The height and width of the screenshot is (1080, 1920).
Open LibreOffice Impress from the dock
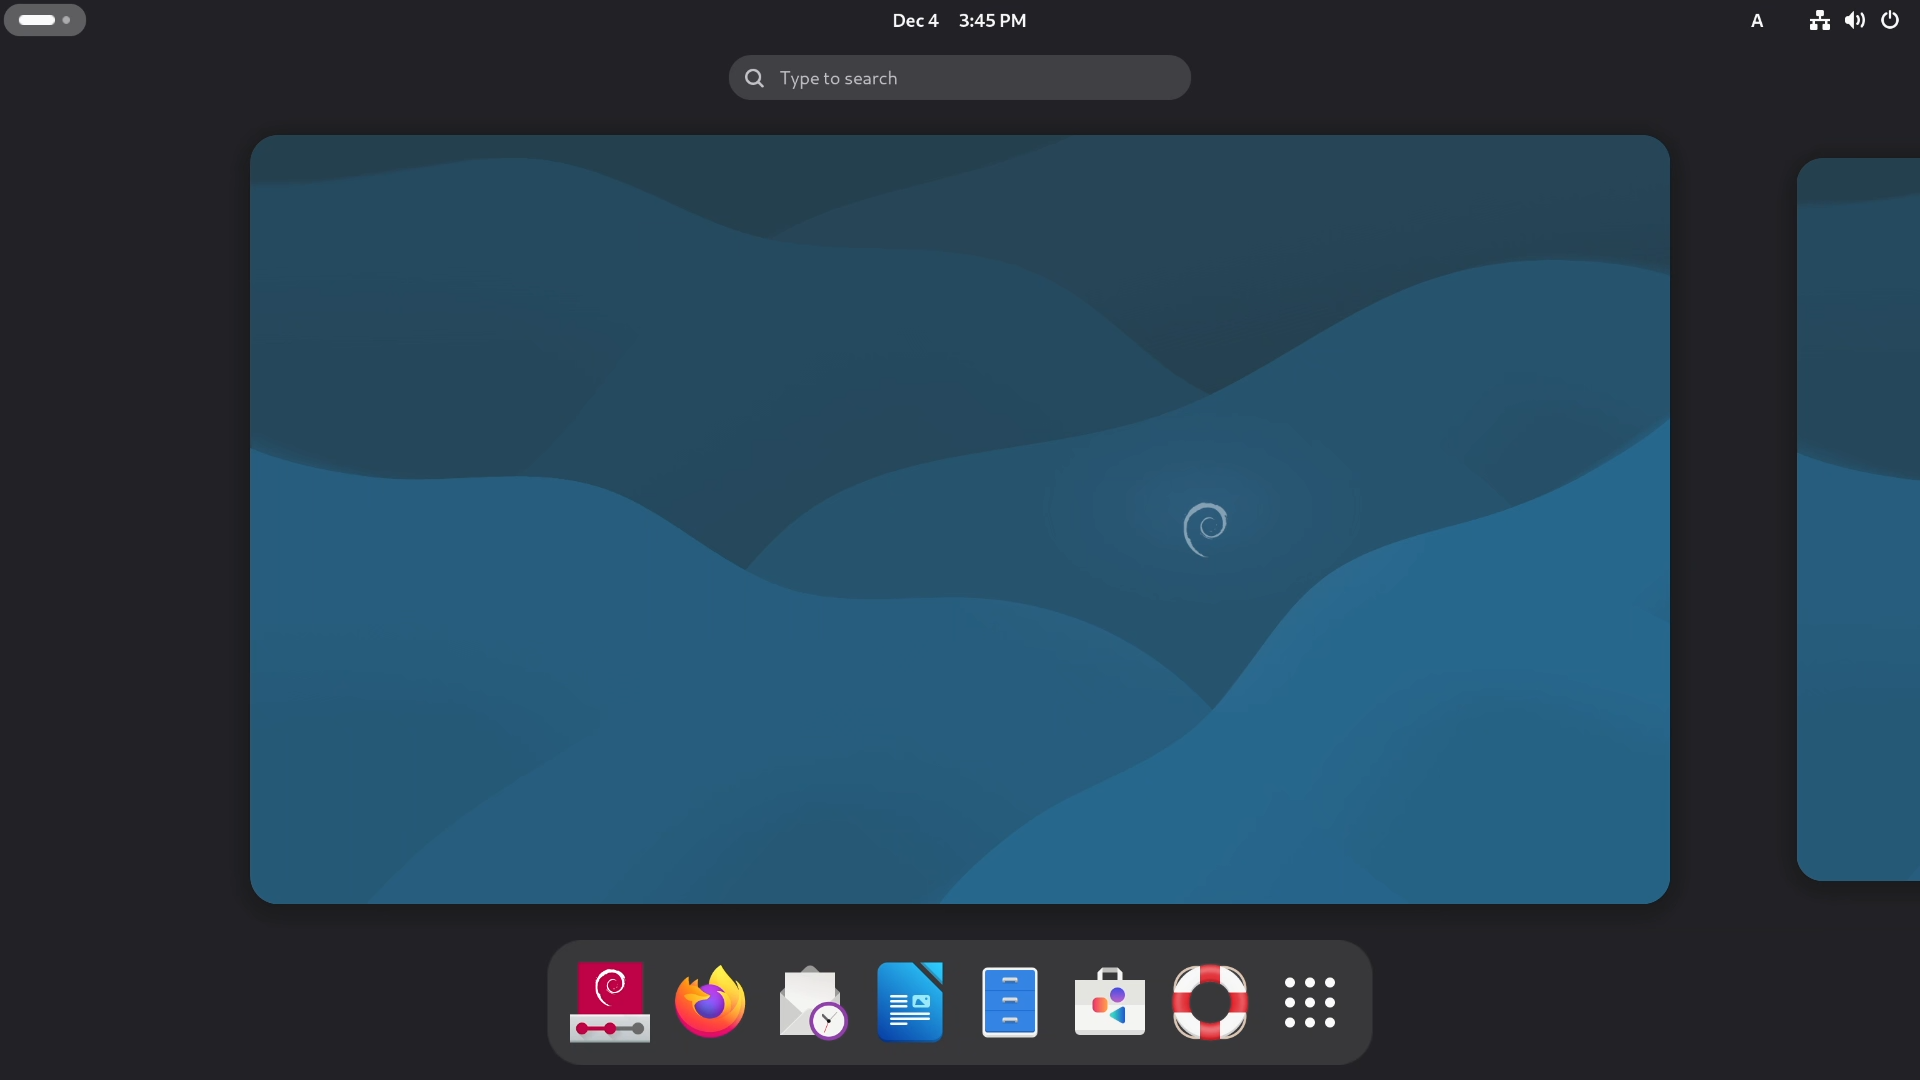coord(909,1002)
